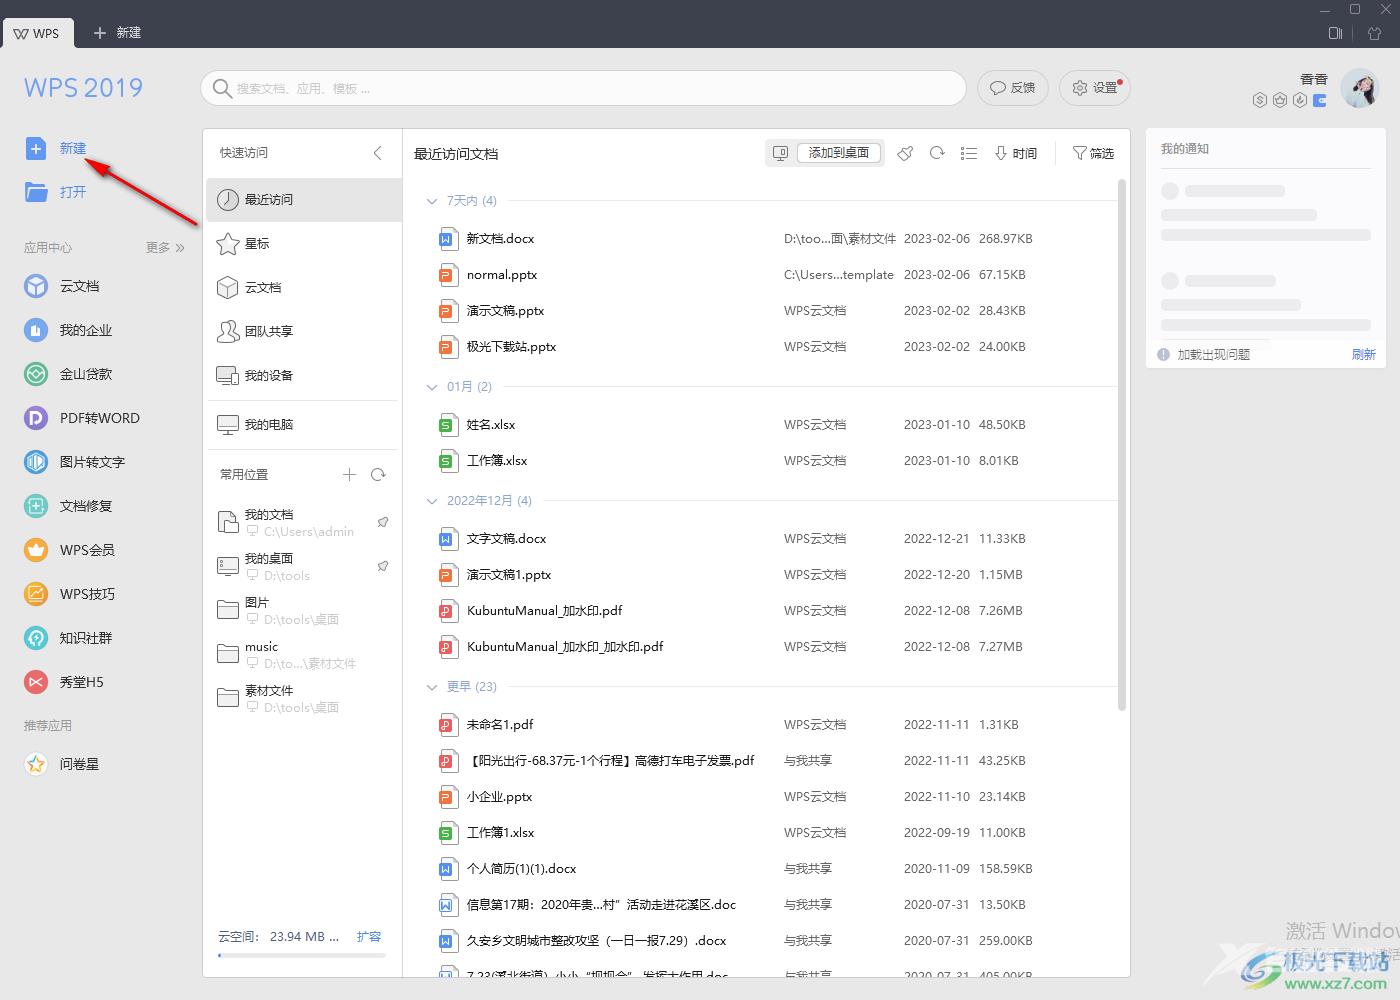Click the 反馈 button

(x=1012, y=88)
